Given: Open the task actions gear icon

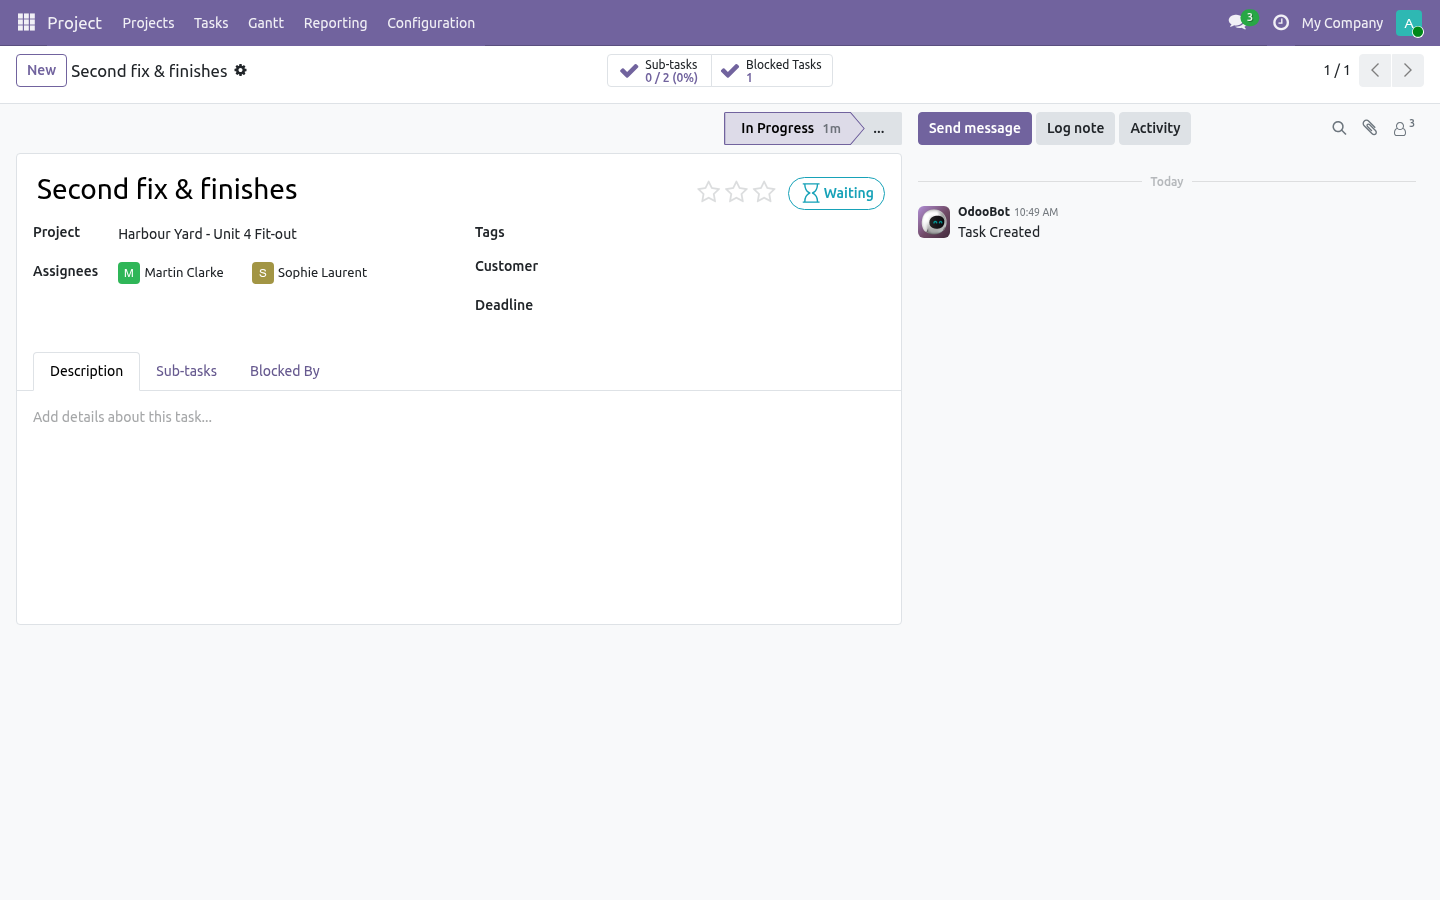Looking at the screenshot, I should [241, 70].
